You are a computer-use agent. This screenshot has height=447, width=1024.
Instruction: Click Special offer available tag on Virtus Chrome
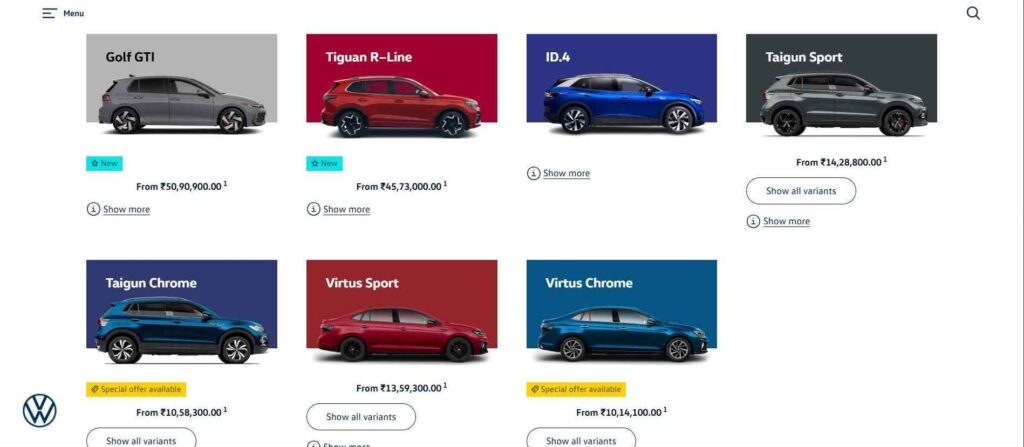point(577,389)
